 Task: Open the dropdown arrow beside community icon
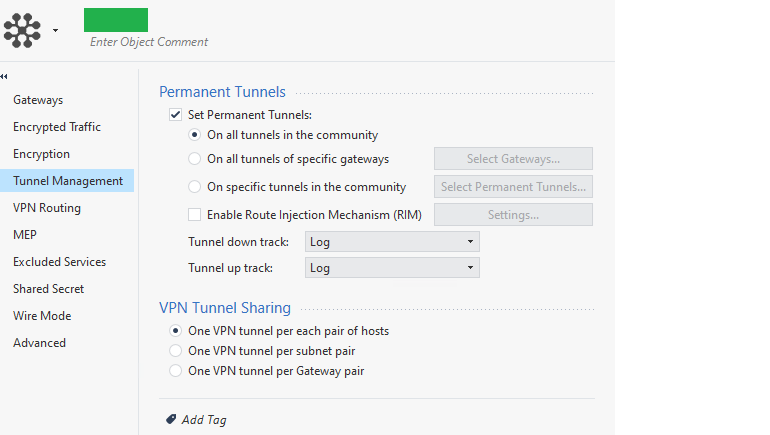point(55,30)
